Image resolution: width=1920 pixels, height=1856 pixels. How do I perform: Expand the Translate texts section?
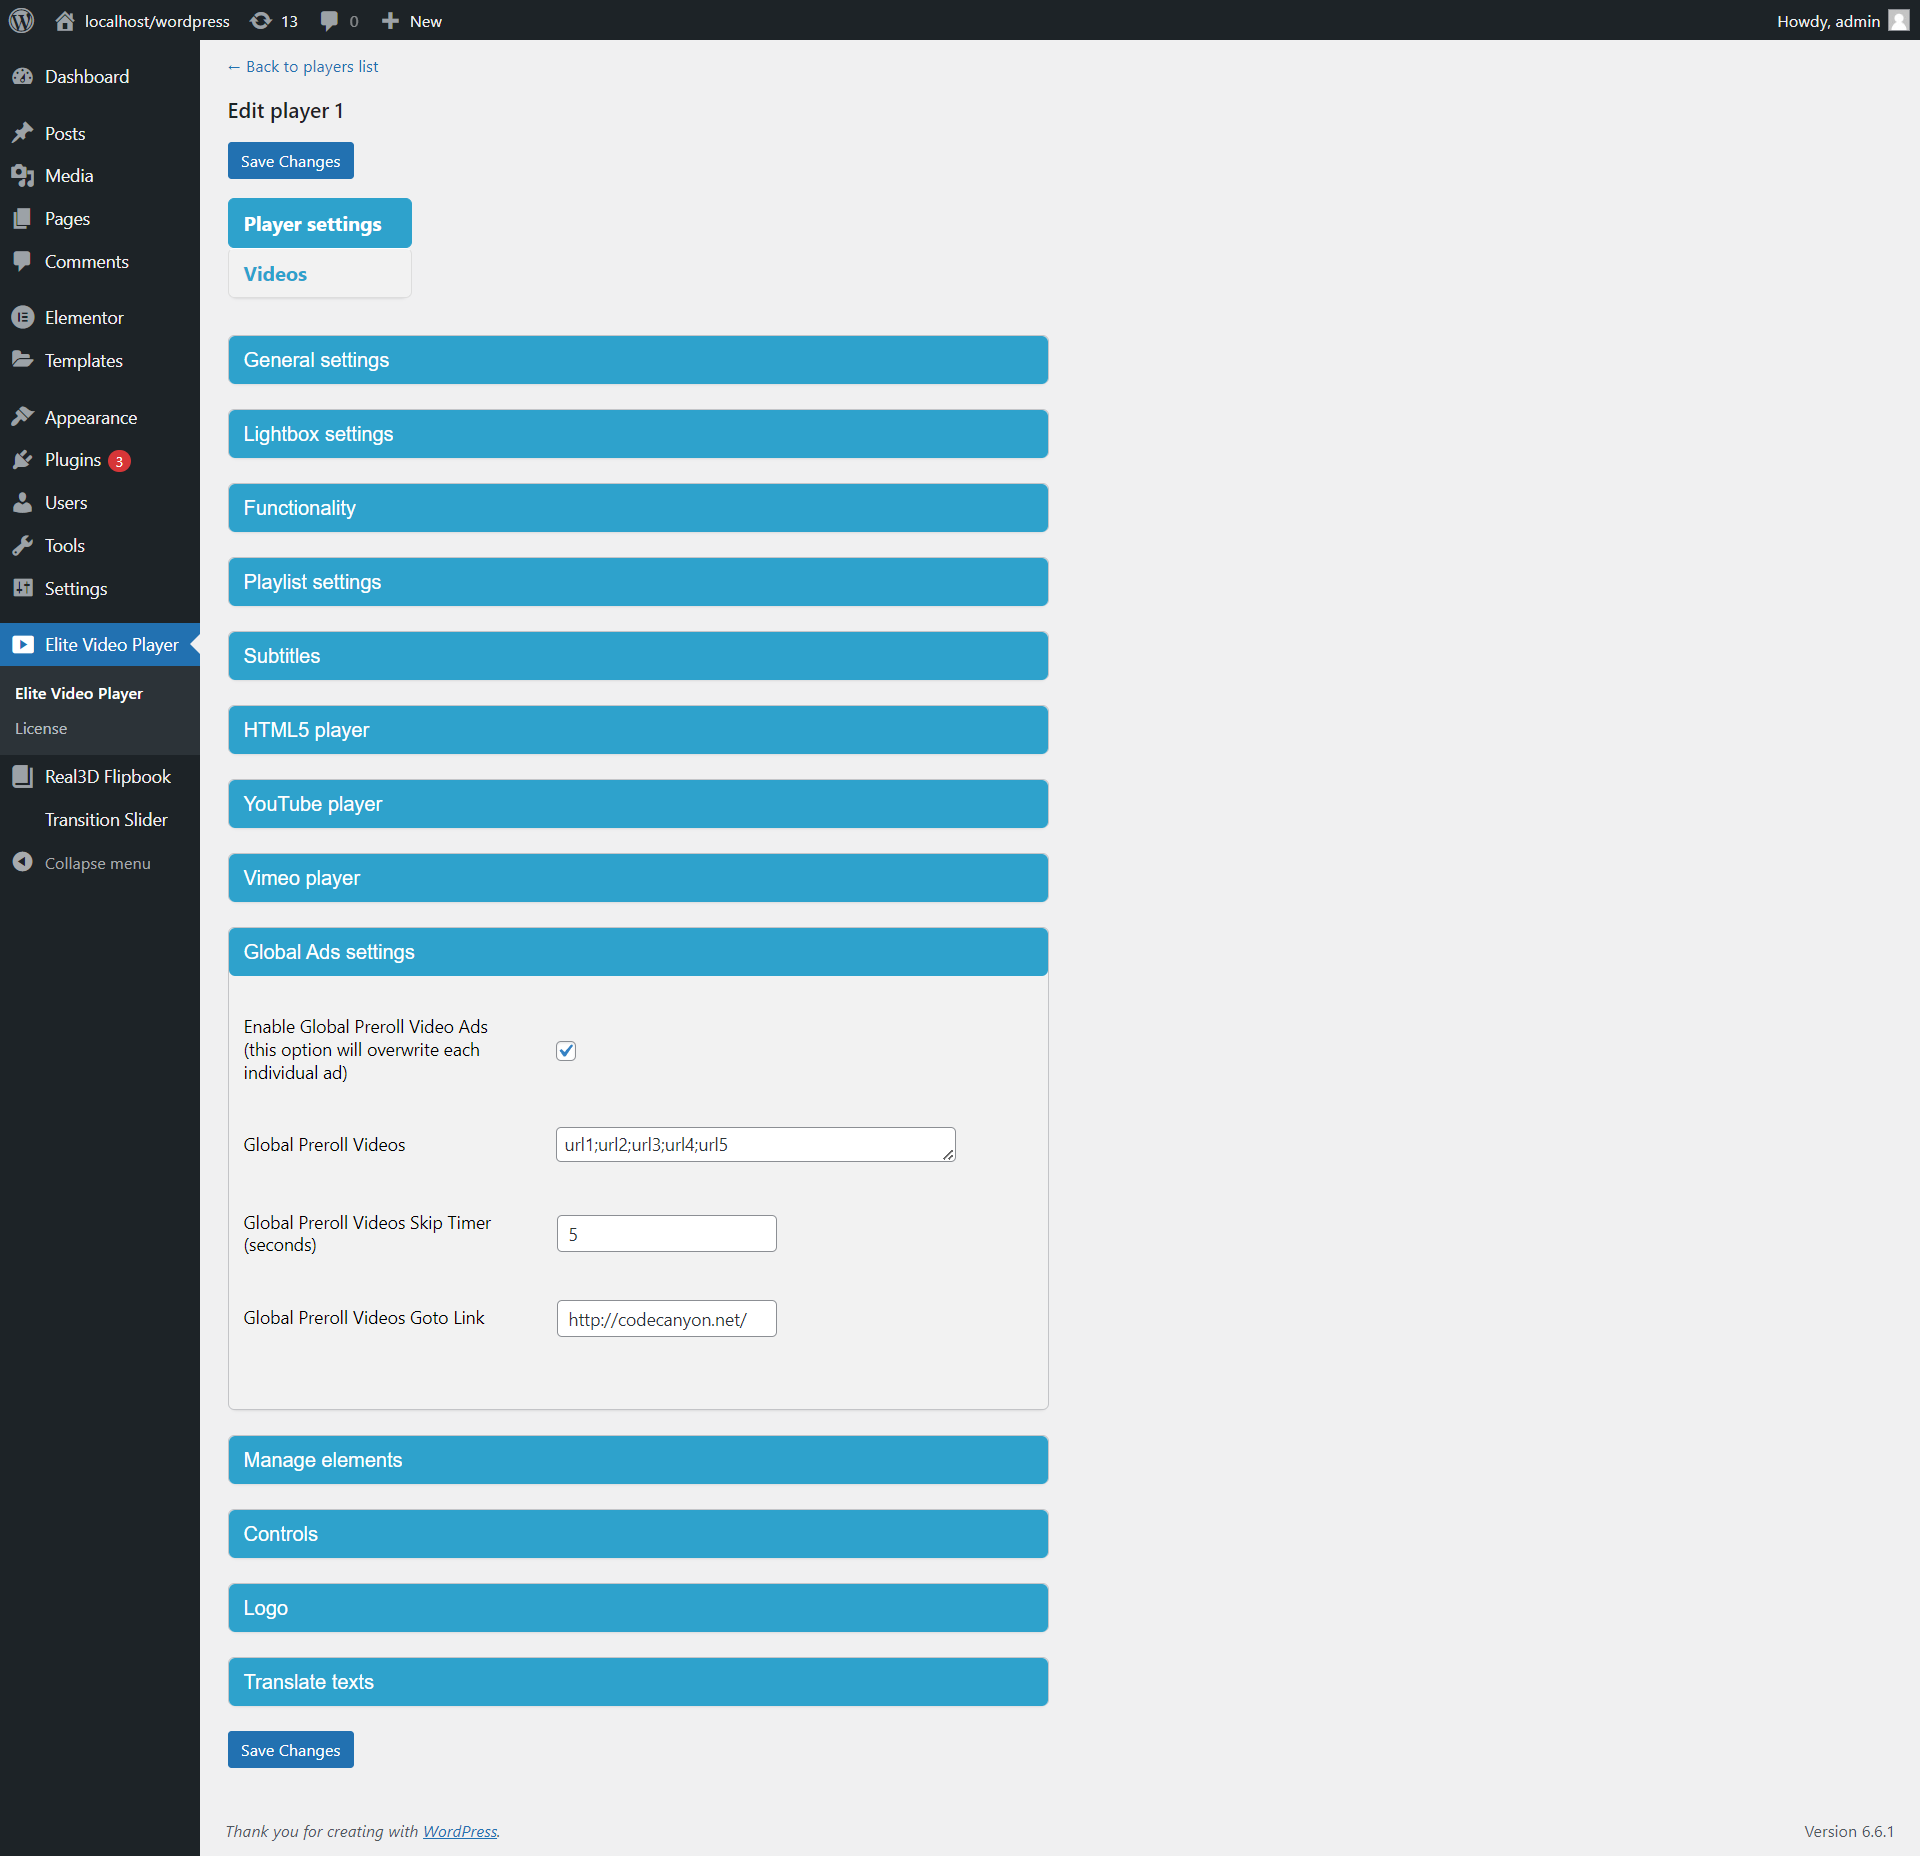click(x=638, y=1682)
